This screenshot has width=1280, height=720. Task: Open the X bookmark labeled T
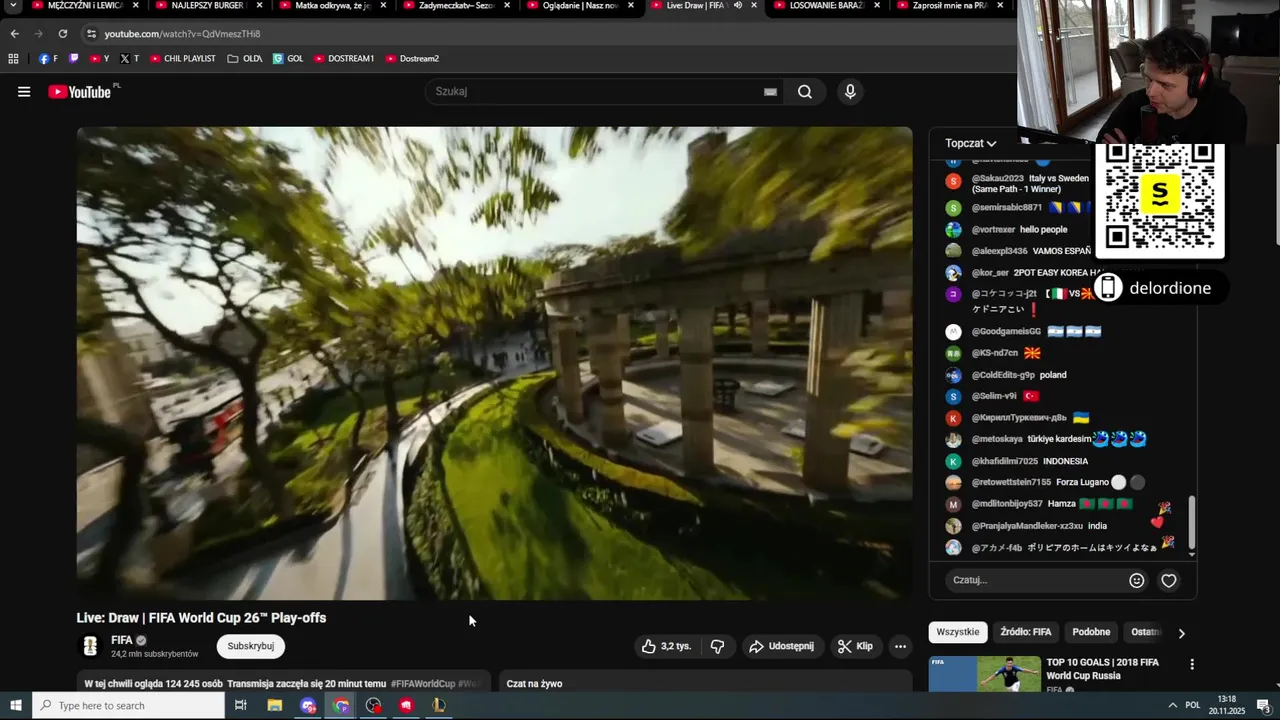point(129,59)
